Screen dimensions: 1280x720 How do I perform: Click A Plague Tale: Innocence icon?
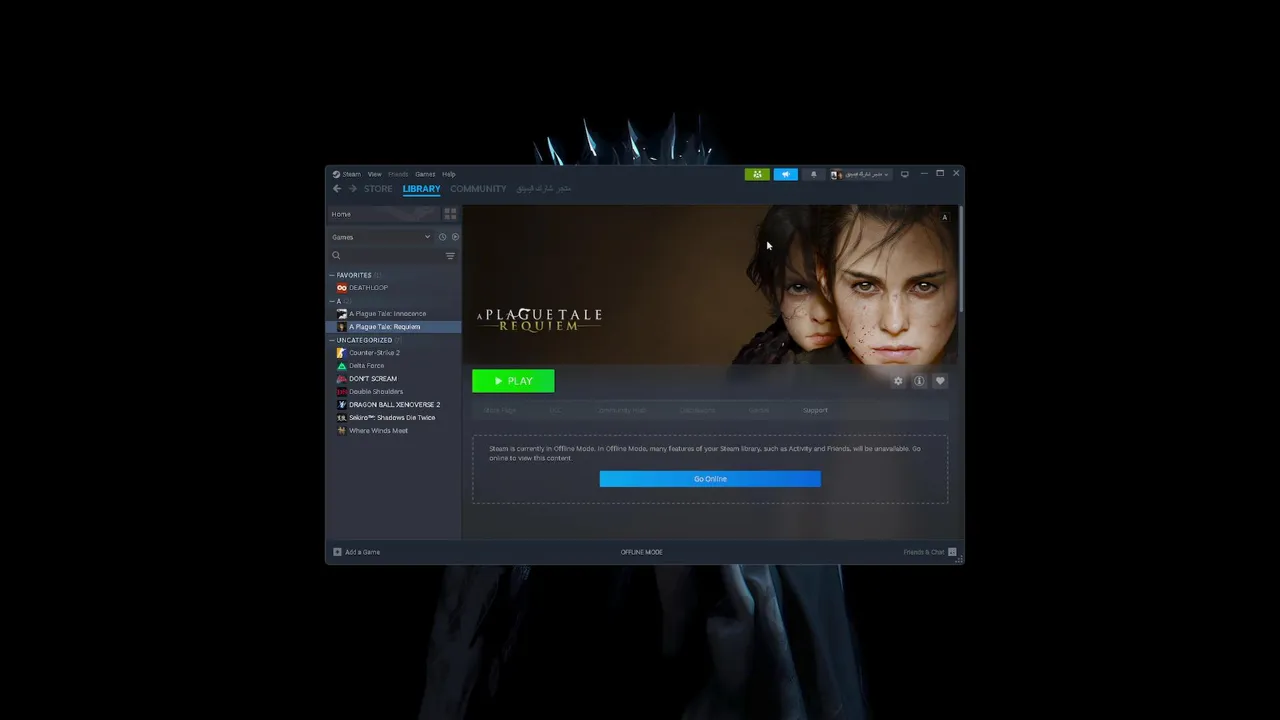pos(342,314)
